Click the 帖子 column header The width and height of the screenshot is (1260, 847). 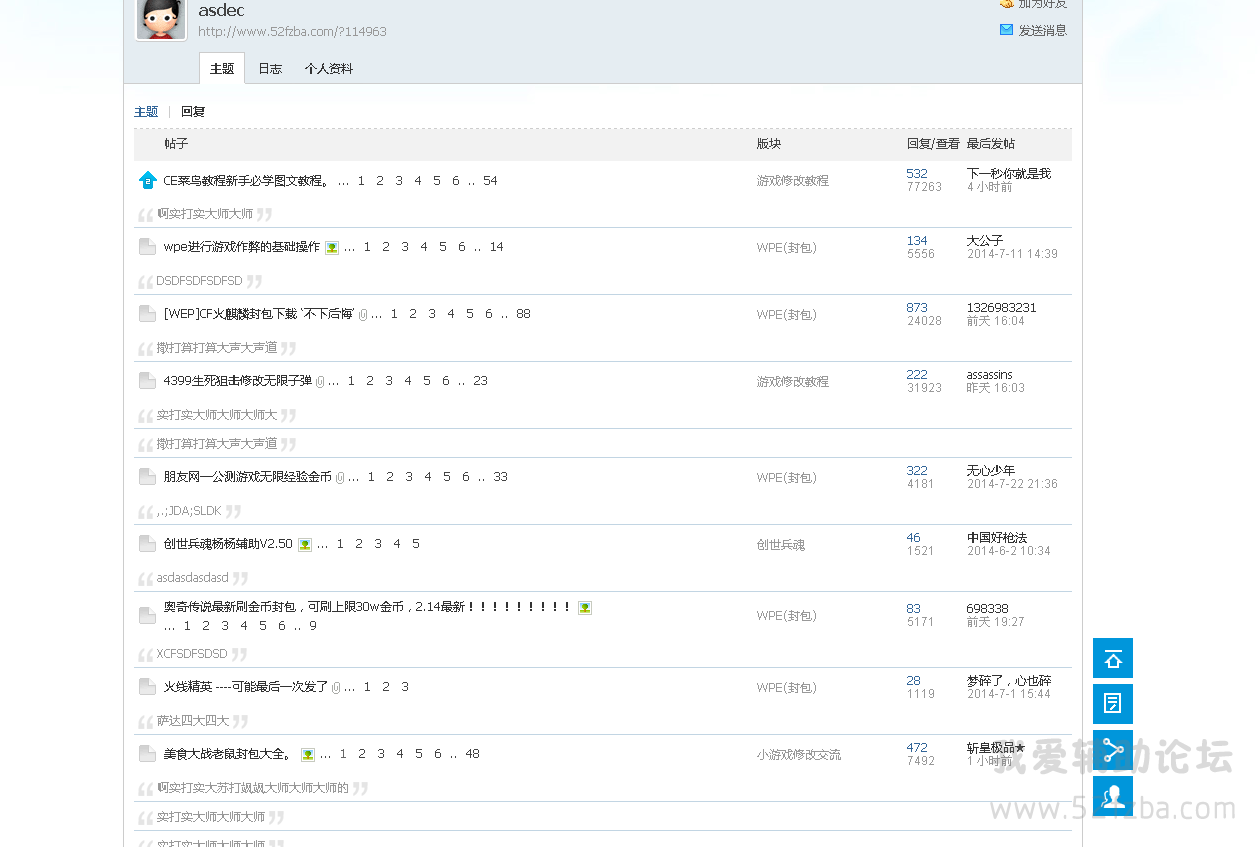point(176,144)
